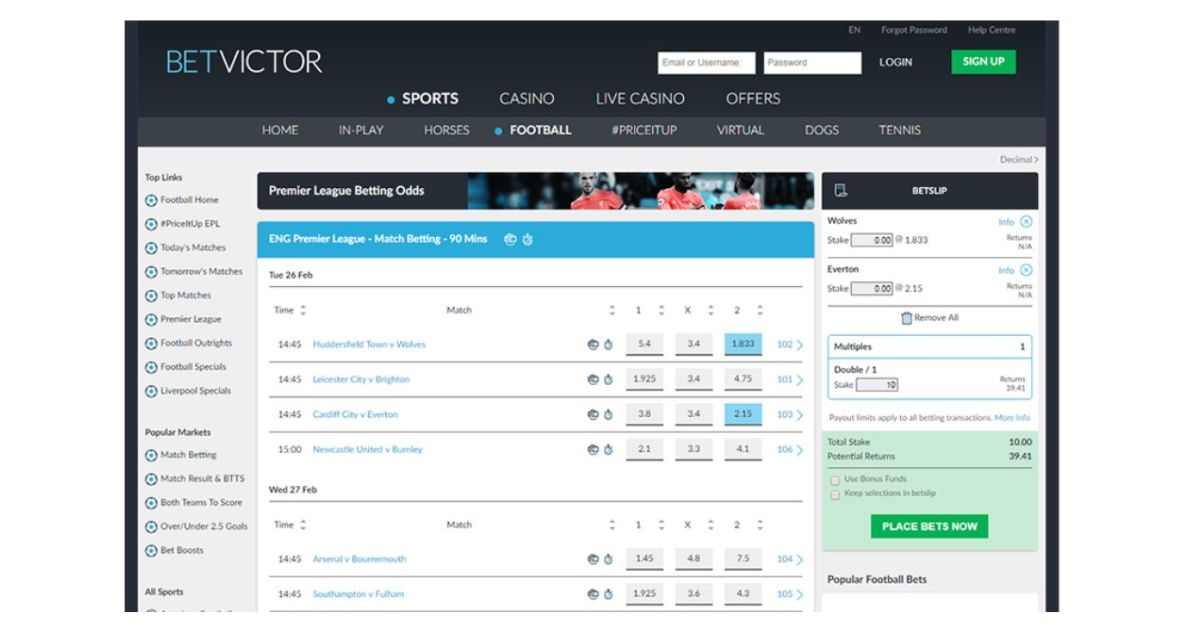Click the stats icon for Leicester City v Brighton
The width and height of the screenshot is (1200, 628).
593,380
